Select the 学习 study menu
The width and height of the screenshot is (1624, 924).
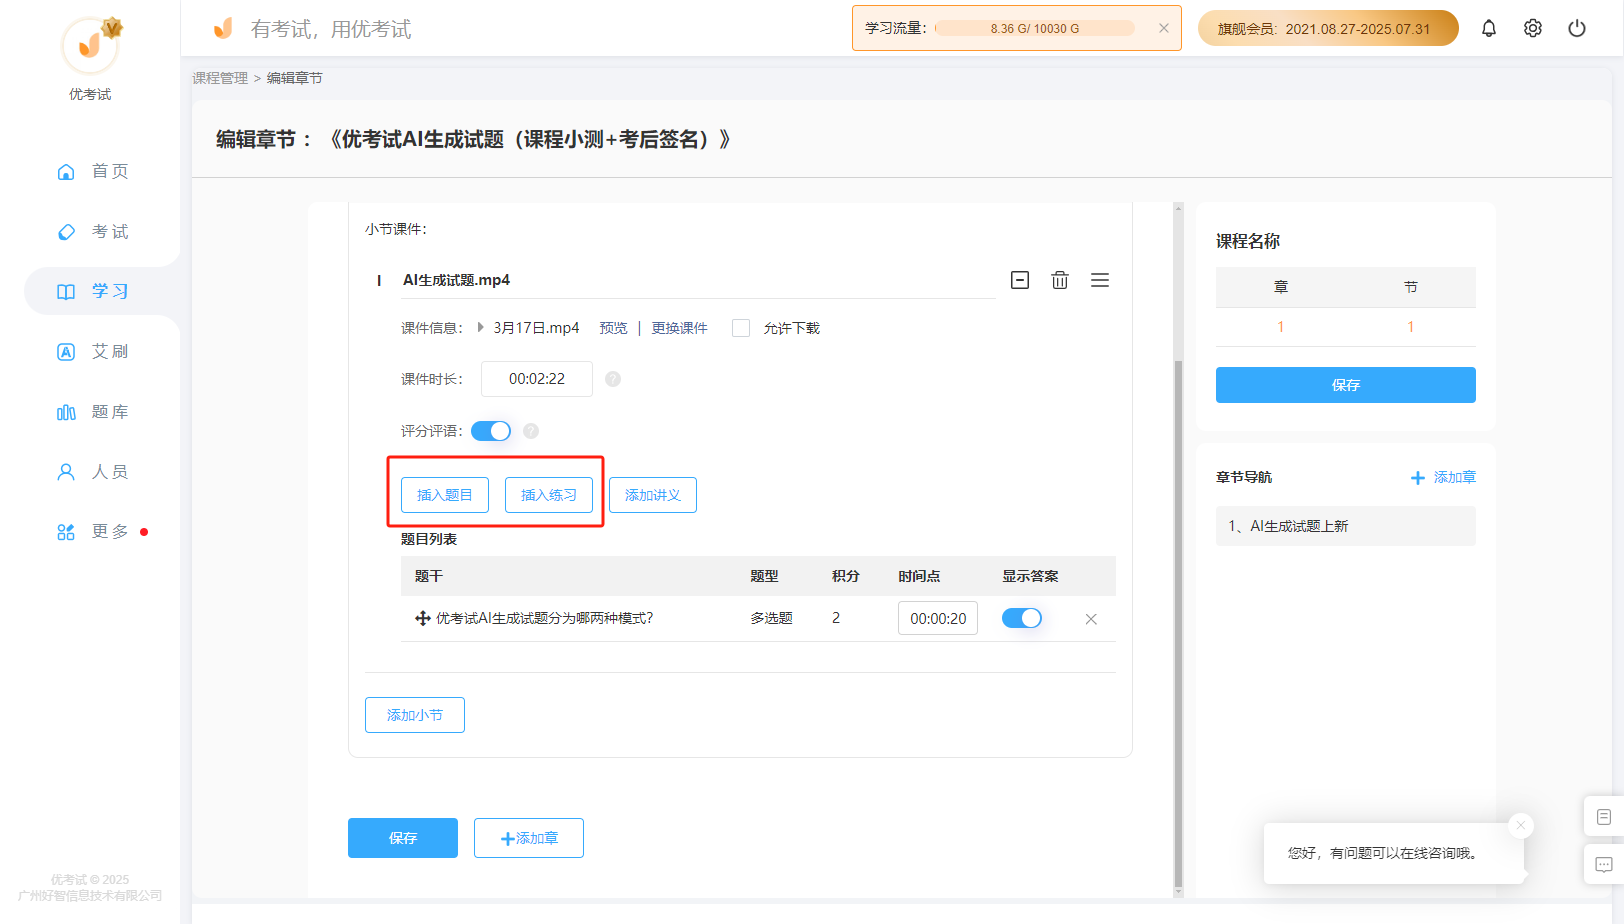[102, 291]
